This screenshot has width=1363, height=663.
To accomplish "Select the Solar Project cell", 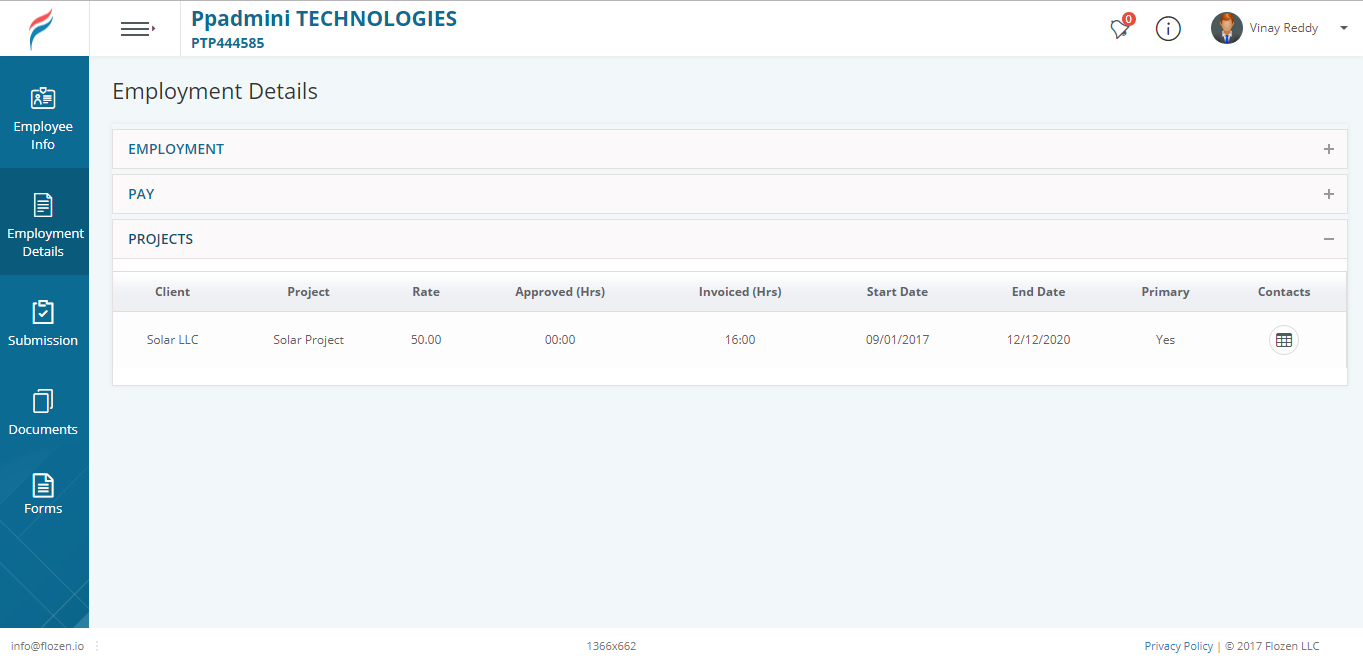I will pos(308,340).
